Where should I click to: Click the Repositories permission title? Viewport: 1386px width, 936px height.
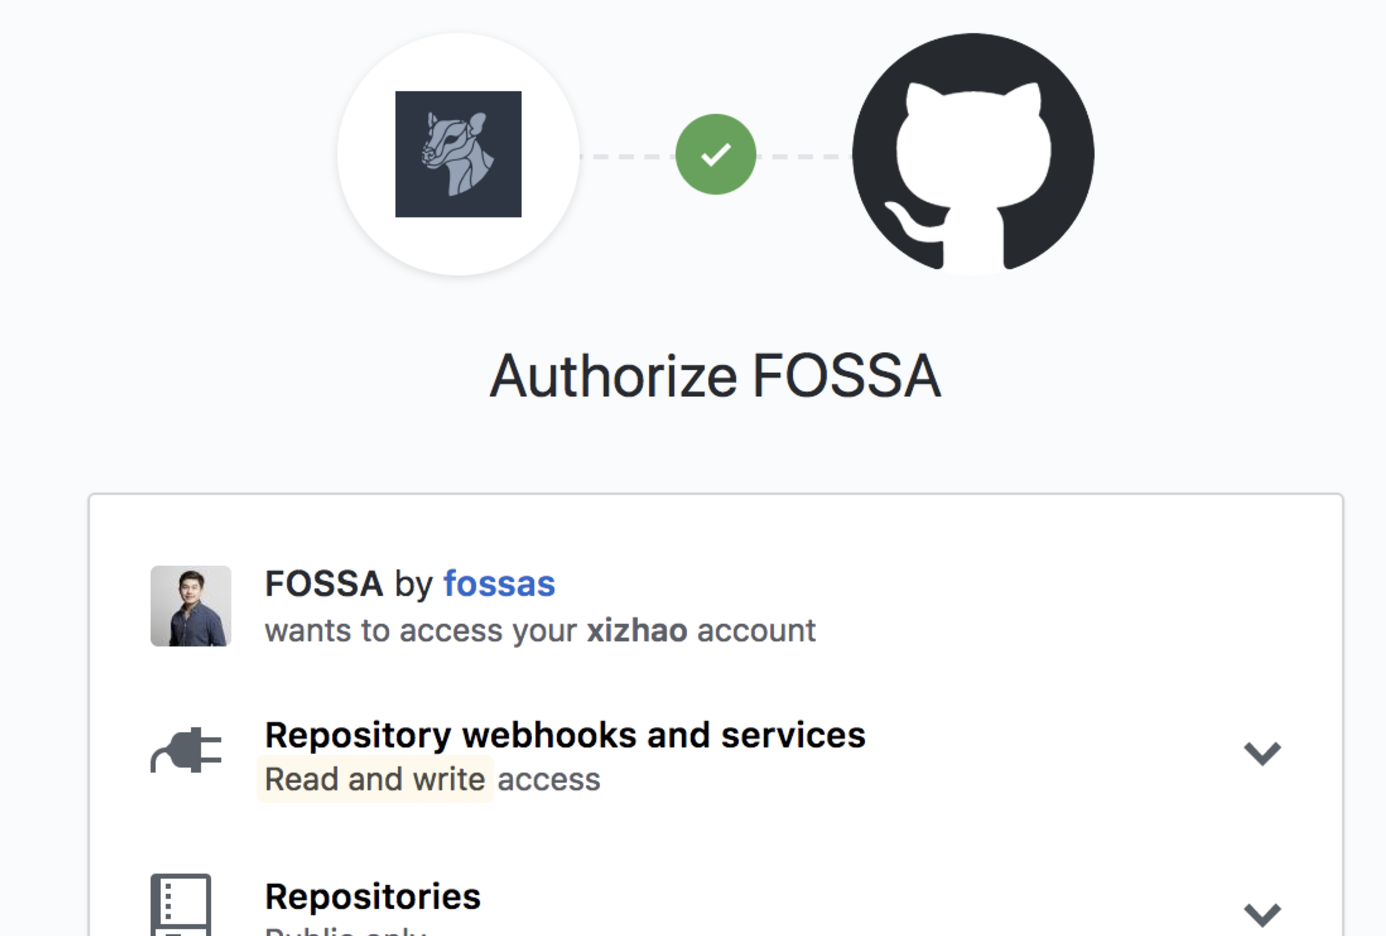coord(372,897)
